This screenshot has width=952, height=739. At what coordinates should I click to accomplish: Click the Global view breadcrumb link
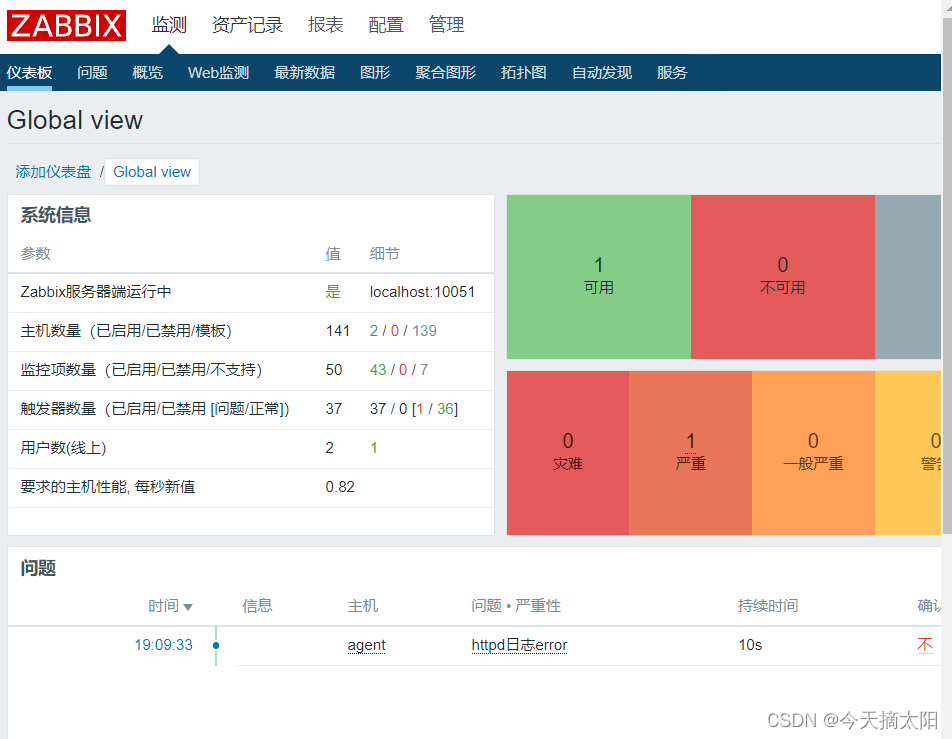[x=152, y=172]
